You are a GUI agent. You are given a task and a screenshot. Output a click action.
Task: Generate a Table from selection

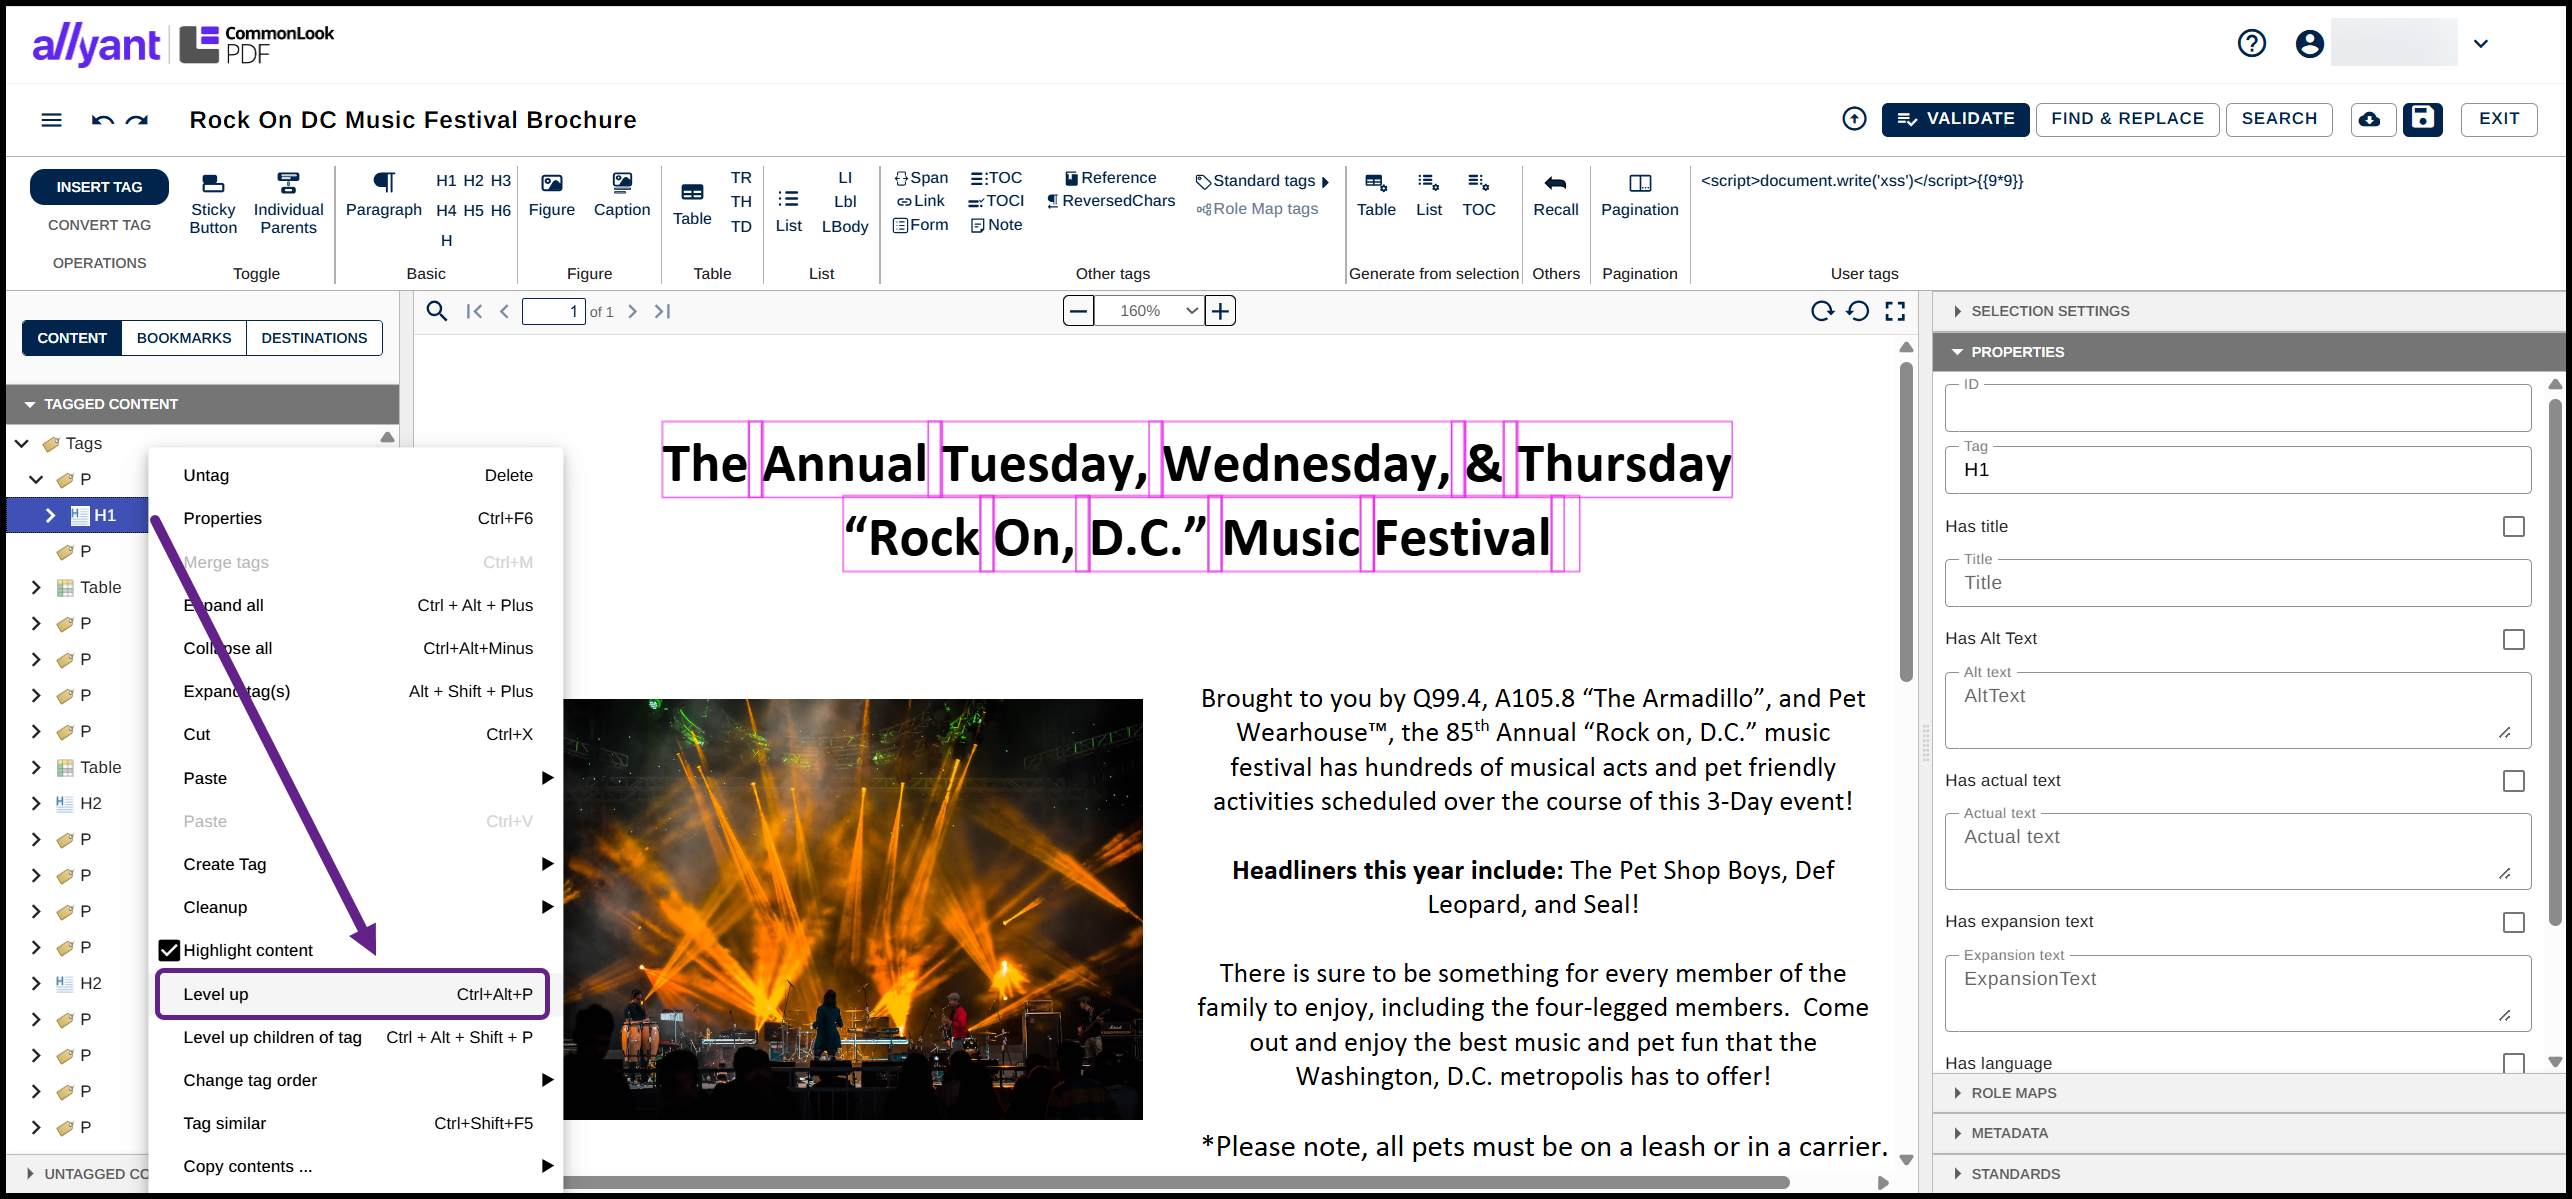pos(1376,195)
